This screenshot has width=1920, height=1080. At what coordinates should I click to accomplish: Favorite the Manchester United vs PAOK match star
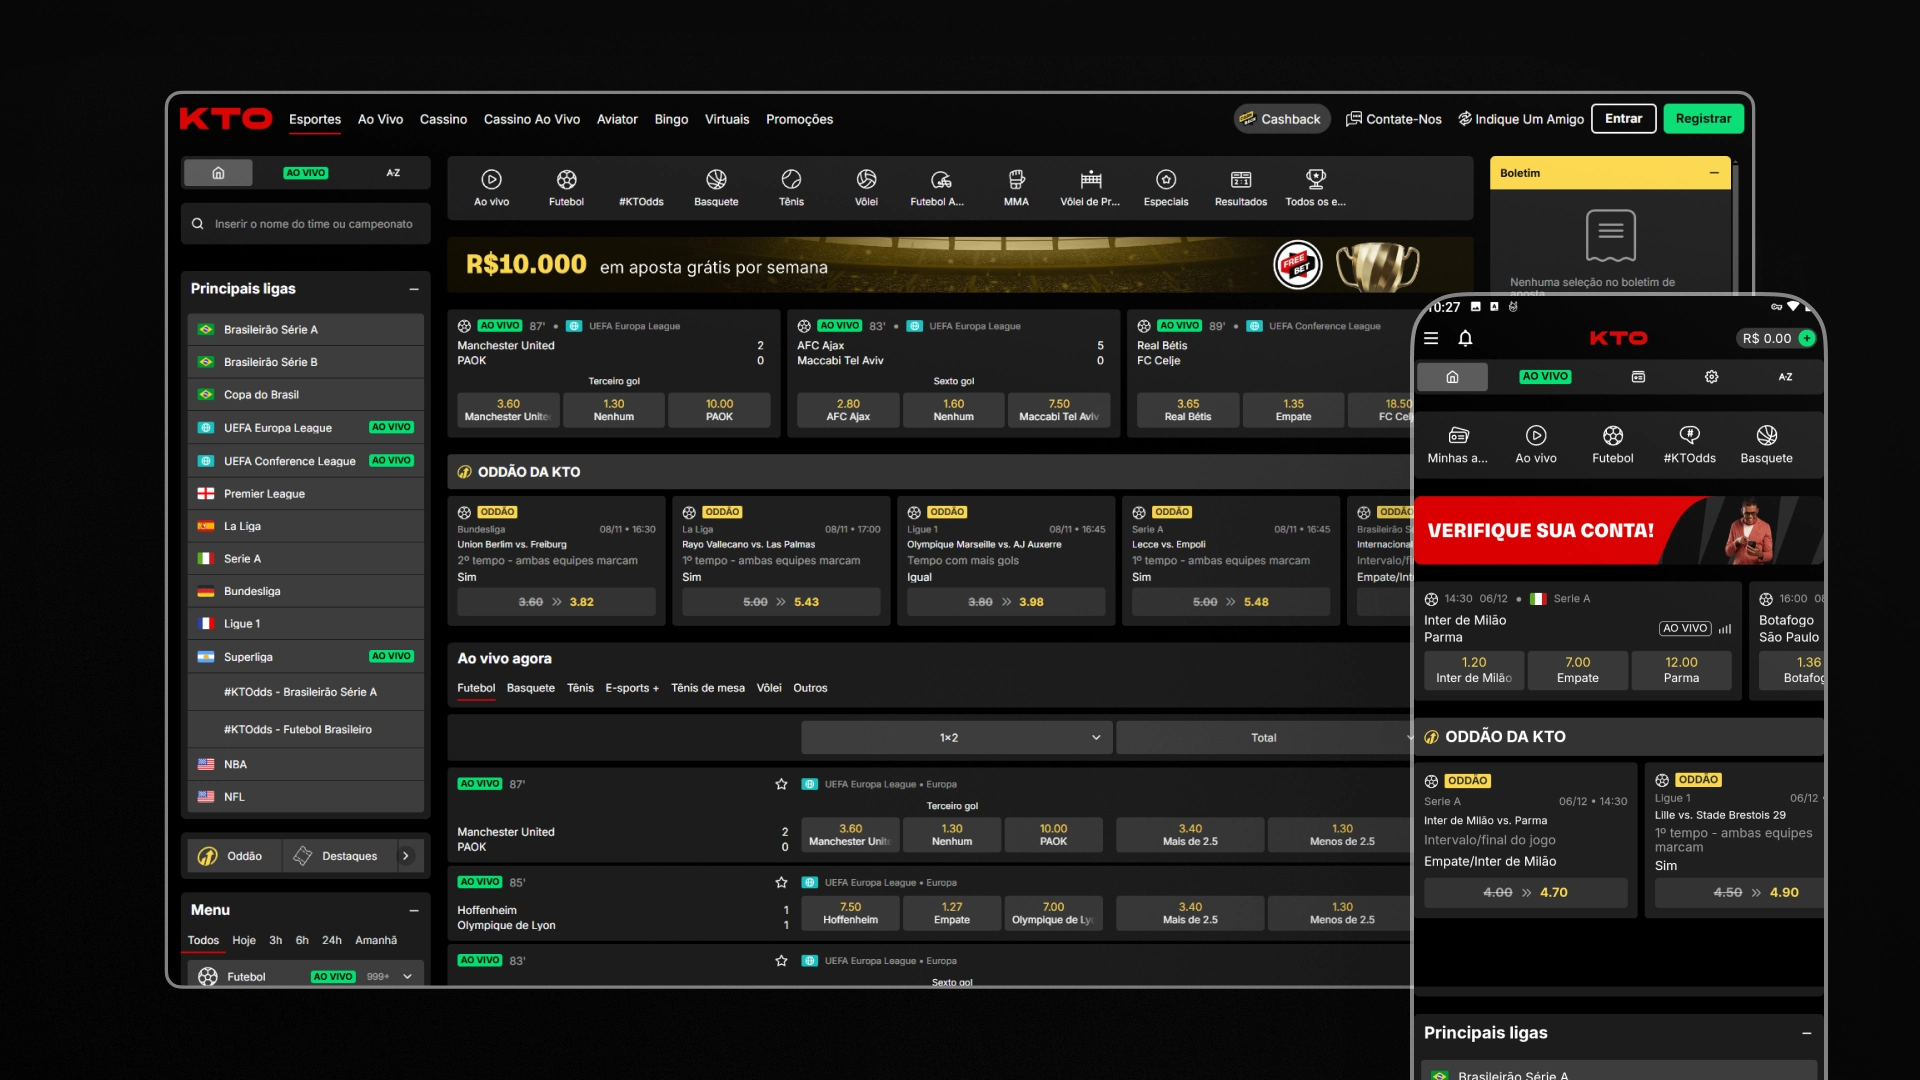781,784
